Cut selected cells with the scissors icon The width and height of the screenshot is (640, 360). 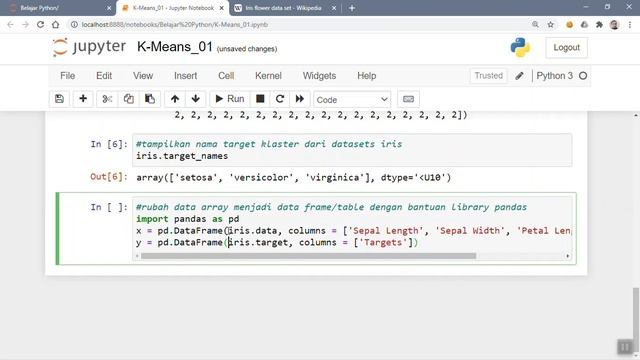coord(107,99)
